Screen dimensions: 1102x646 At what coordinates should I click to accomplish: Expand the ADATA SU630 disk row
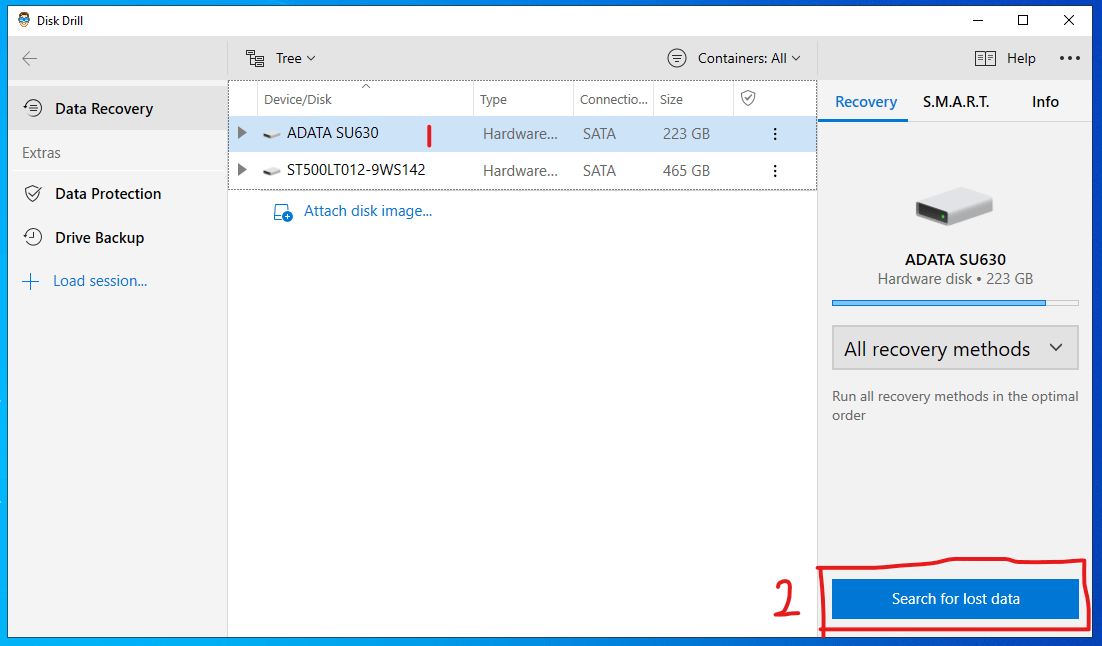(x=242, y=133)
